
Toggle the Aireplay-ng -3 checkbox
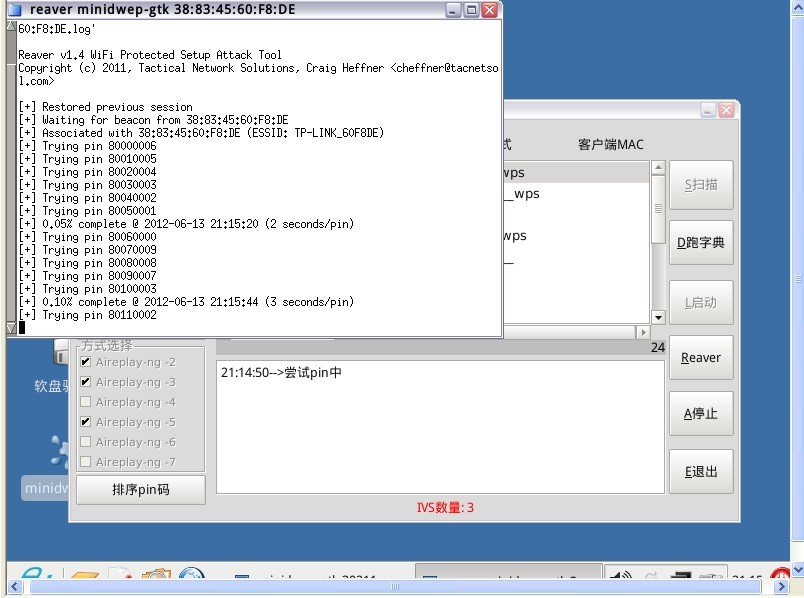pyautogui.click(x=86, y=382)
